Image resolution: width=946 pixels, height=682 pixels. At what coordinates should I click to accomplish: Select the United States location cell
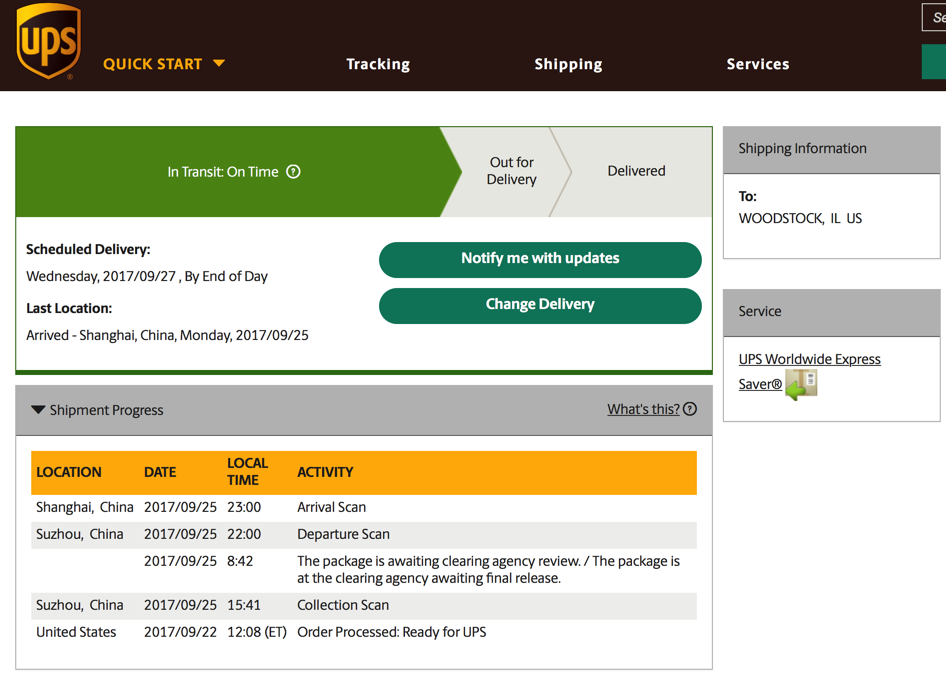(76, 632)
